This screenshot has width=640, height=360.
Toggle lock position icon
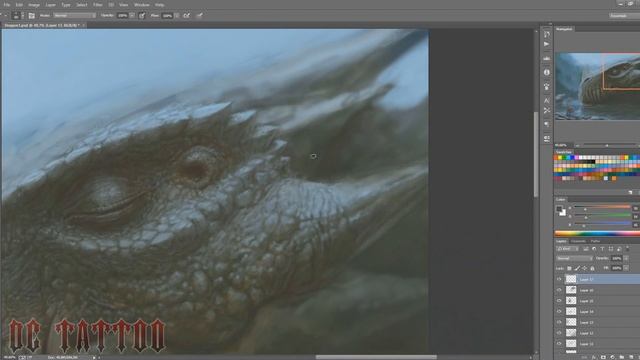click(584, 268)
